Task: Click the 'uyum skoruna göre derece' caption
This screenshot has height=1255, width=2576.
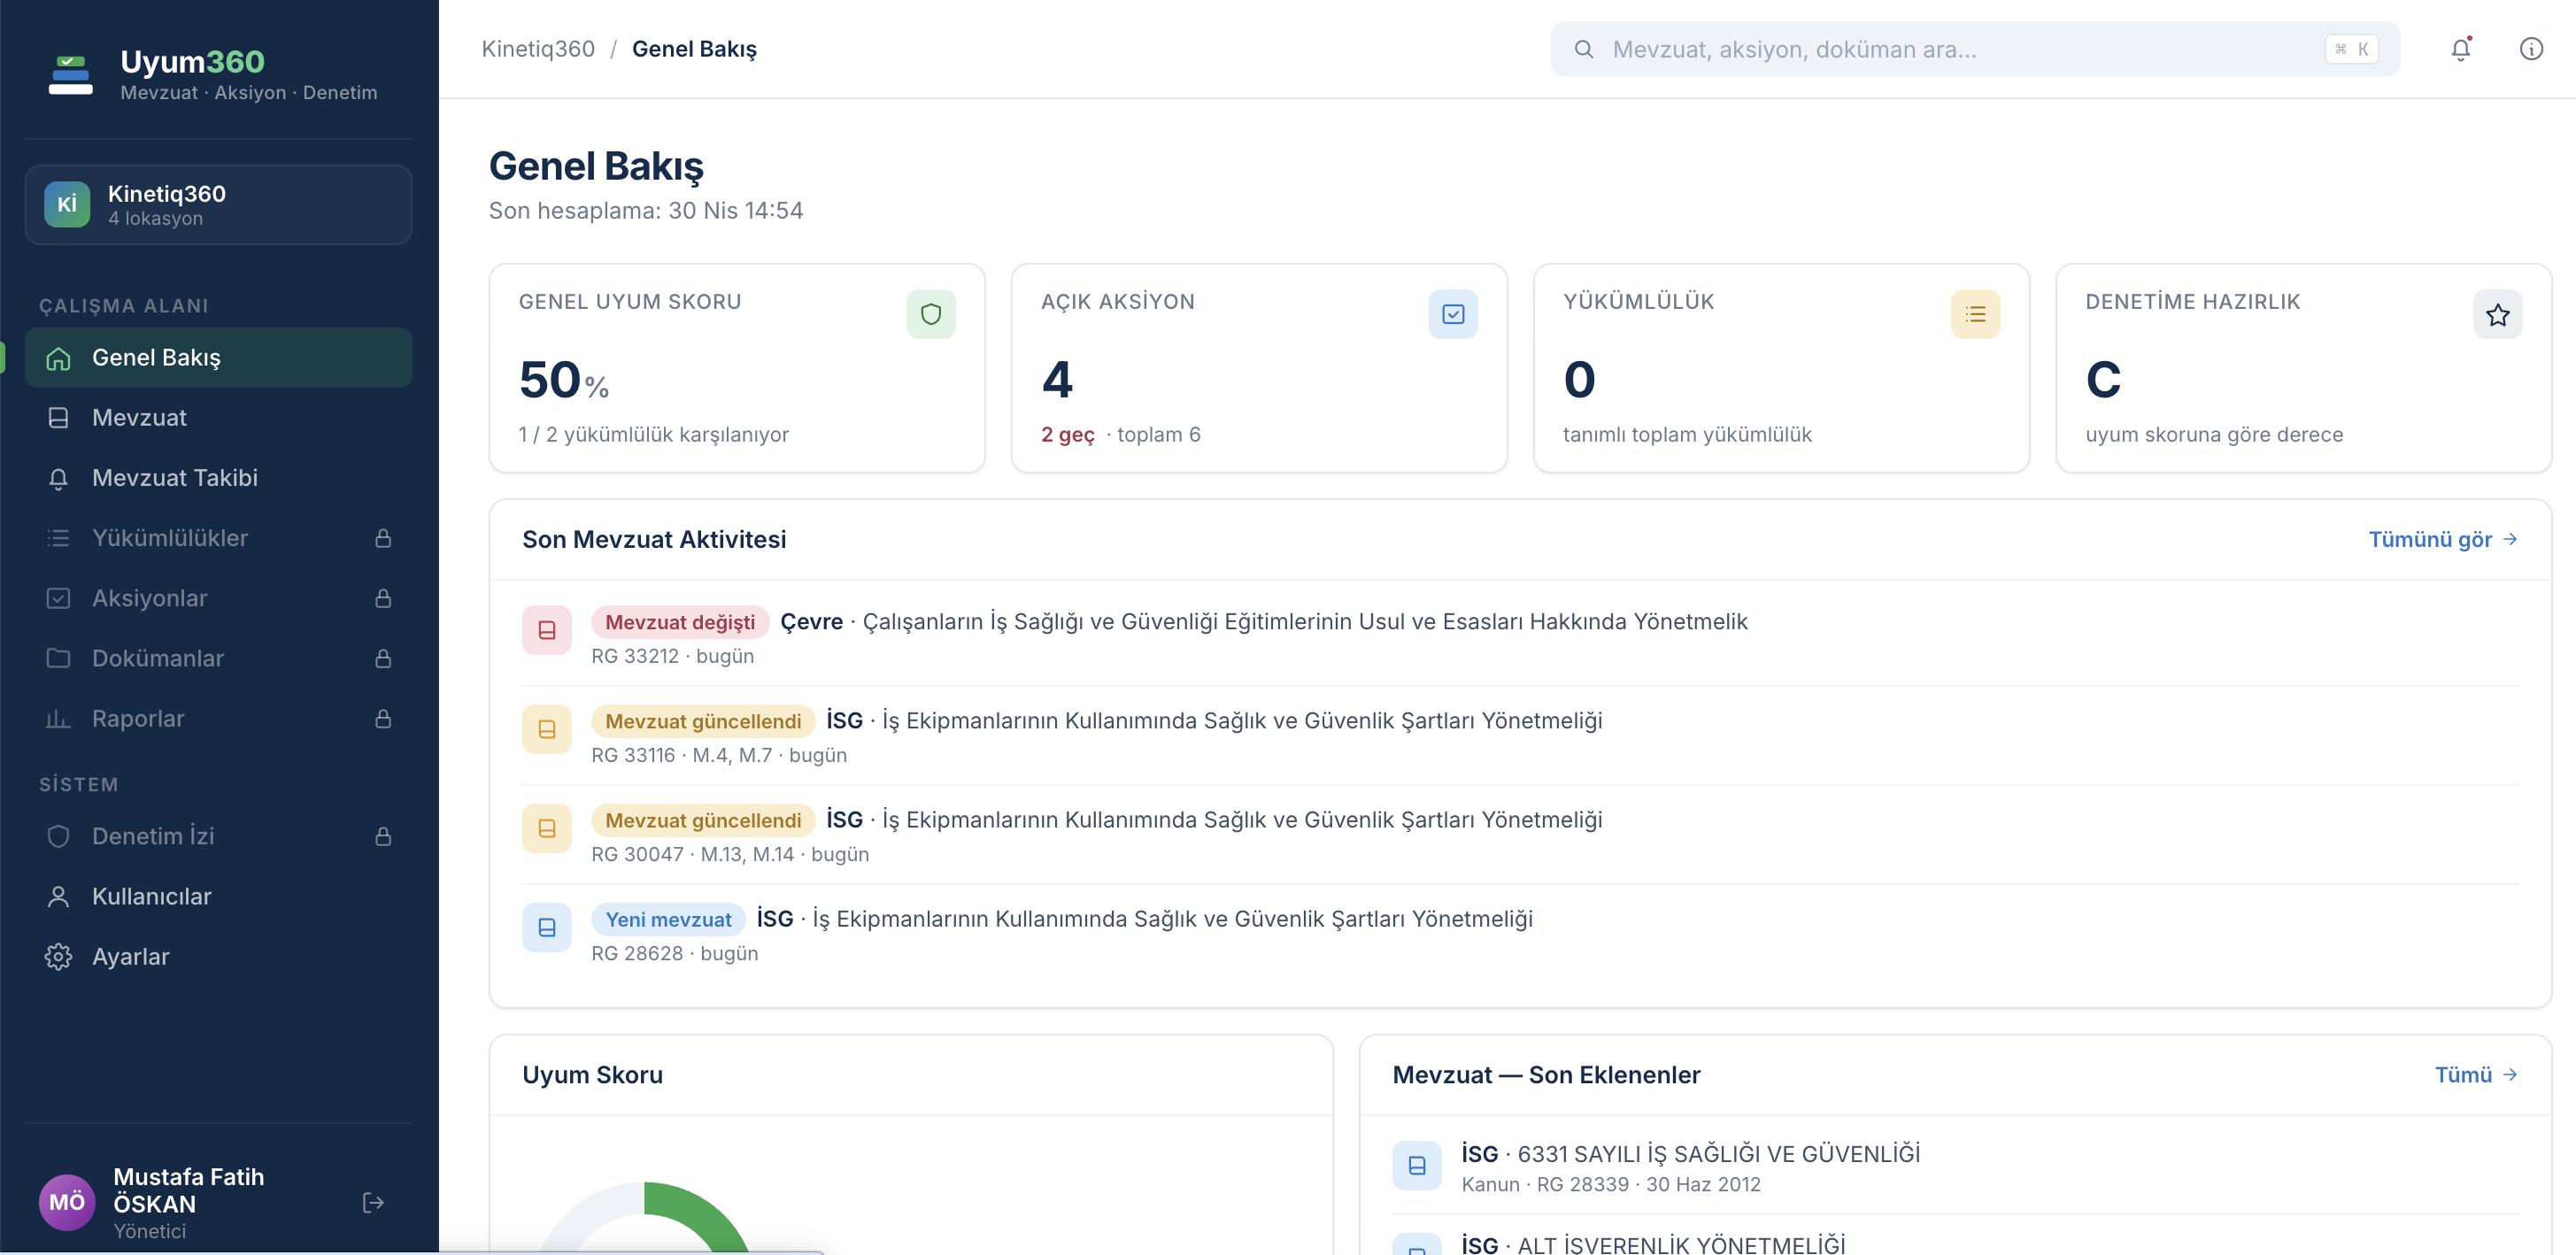Action: [2214, 435]
